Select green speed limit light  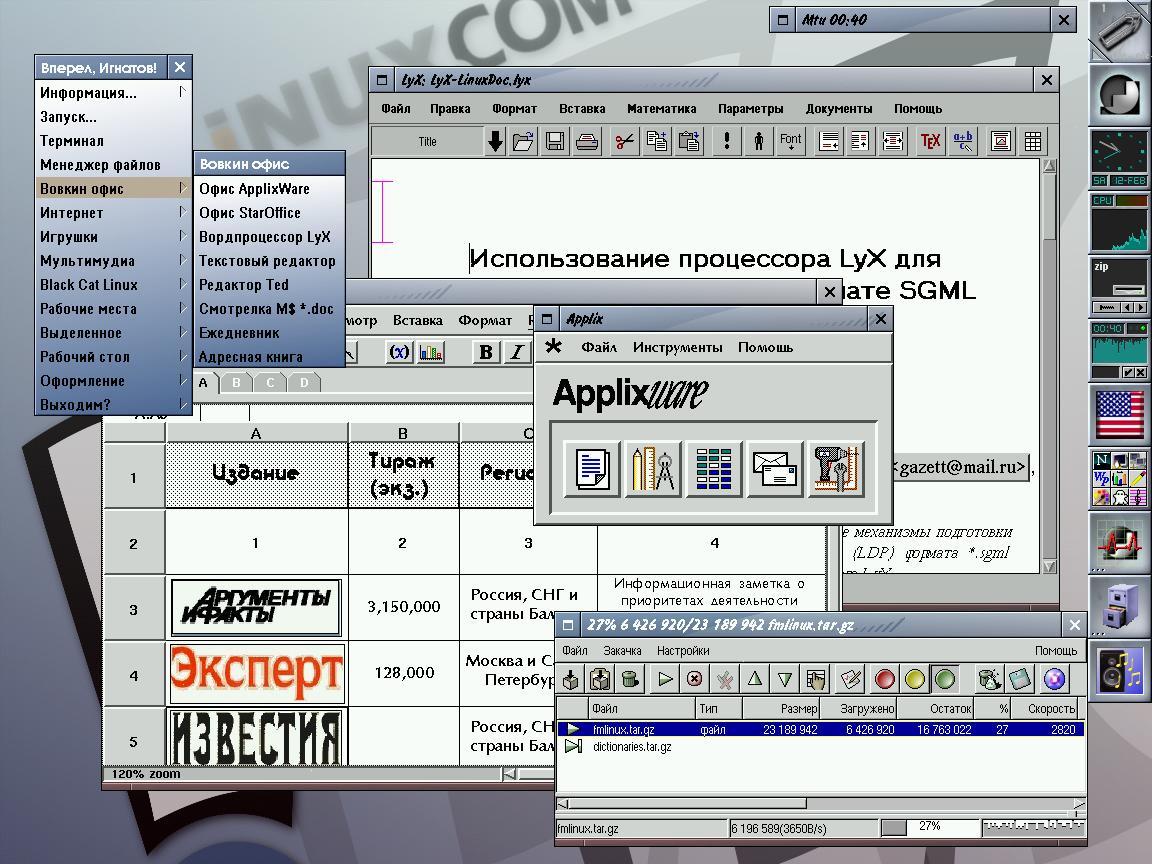click(x=945, y=679)
